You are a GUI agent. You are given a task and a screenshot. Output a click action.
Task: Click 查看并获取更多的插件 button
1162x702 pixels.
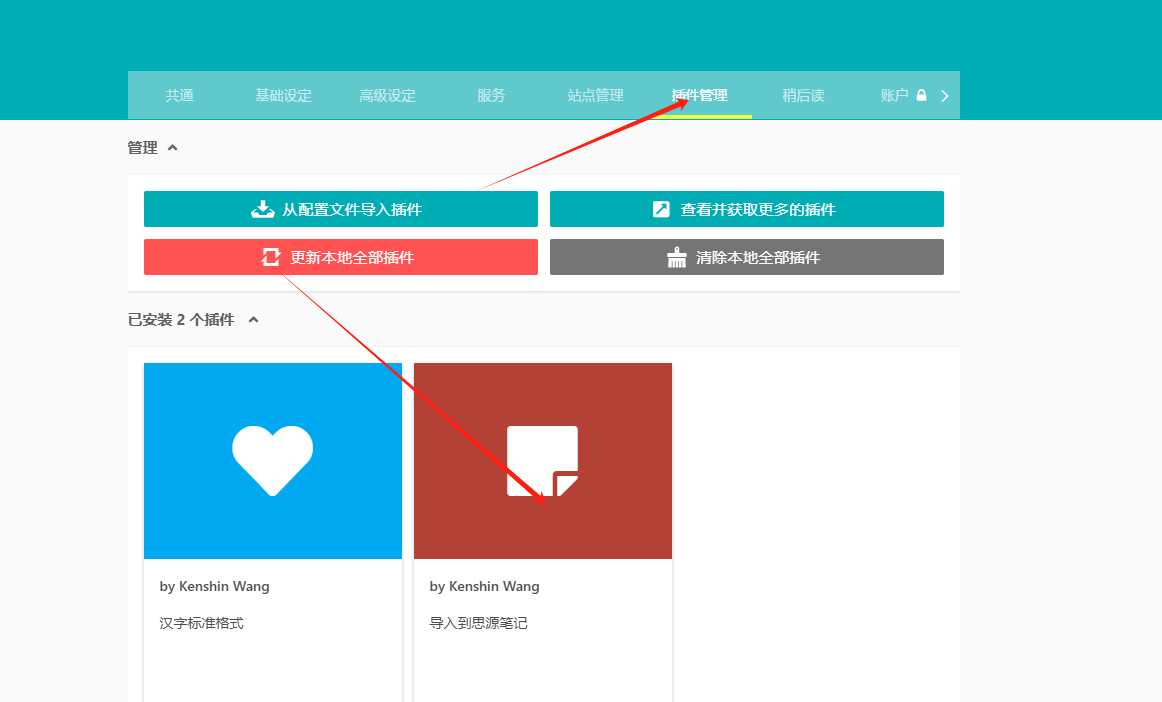coord(747,209)
